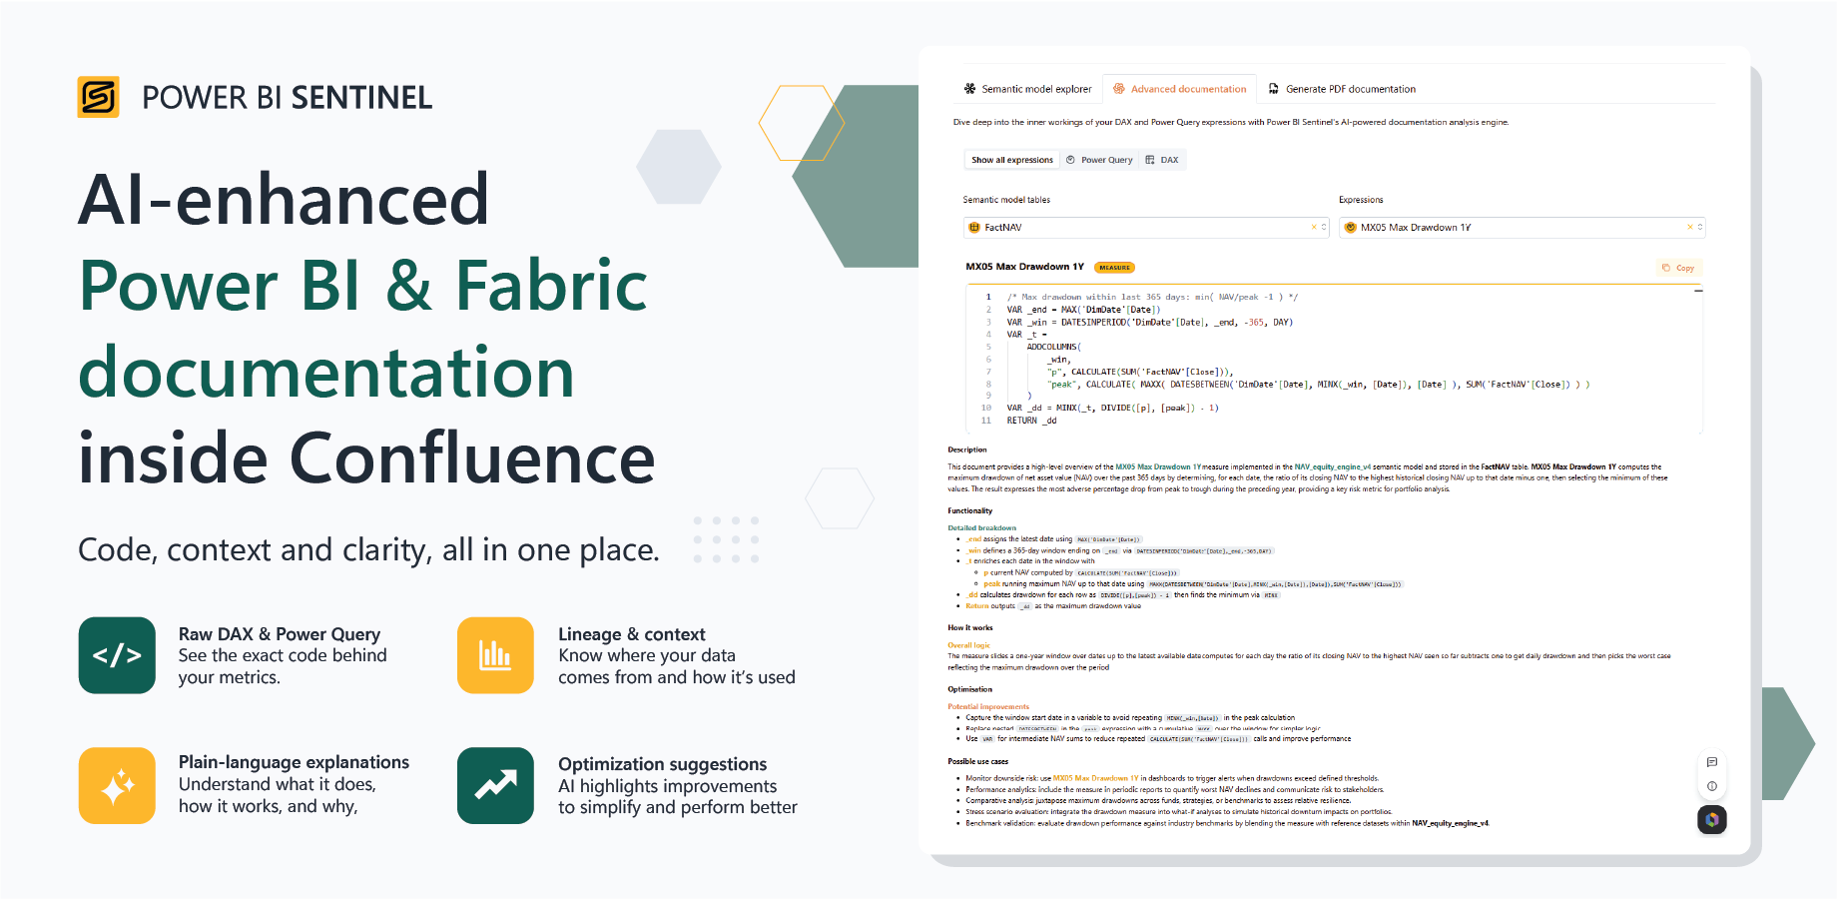1838x900 pixels.
Task: Clear the MX05 Max Drawdown 1Y expression selection
Action: (1689, 228)
